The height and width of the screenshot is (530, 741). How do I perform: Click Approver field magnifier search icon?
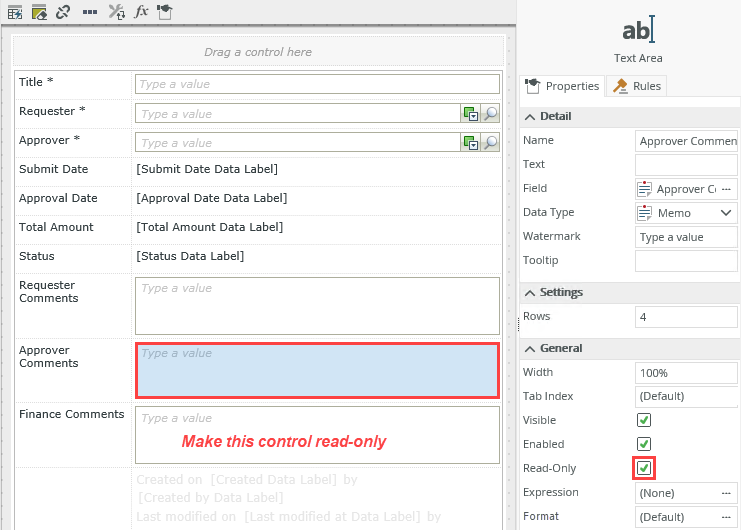(491, 143)
